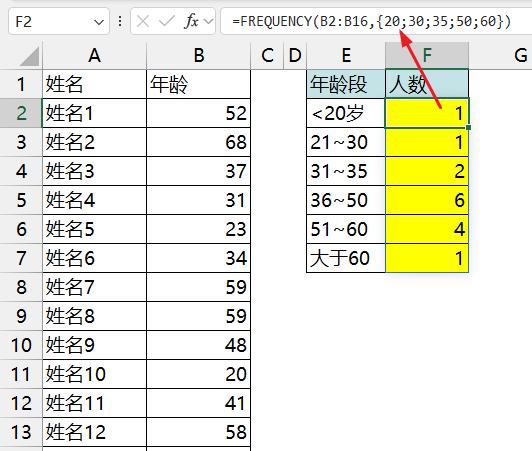The image size is (532, 451).
Task: Click cell labeled 21~30
Action: click(x=346, y=142)
